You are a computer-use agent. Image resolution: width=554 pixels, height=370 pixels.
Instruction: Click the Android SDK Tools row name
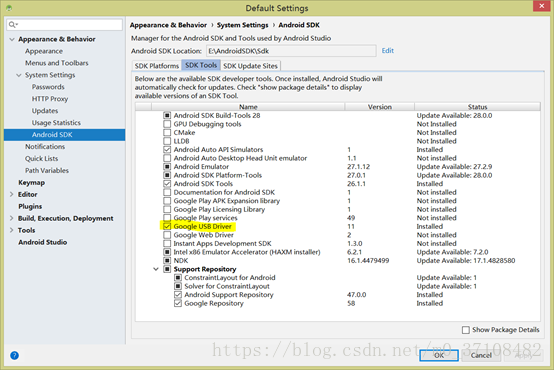(203, 184)
